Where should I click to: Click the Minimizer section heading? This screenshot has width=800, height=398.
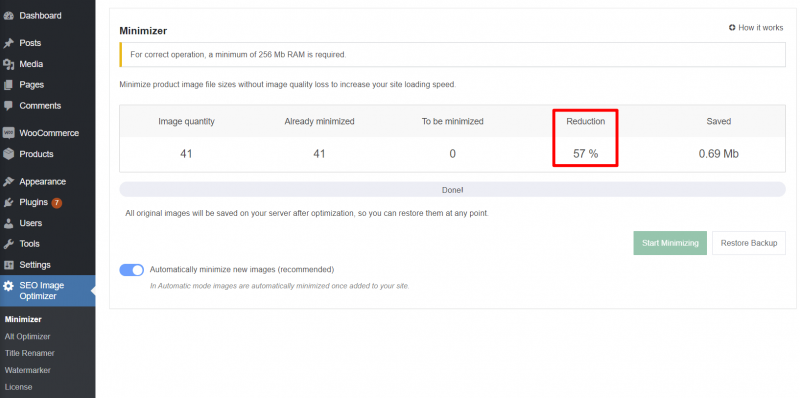[143, 31]
